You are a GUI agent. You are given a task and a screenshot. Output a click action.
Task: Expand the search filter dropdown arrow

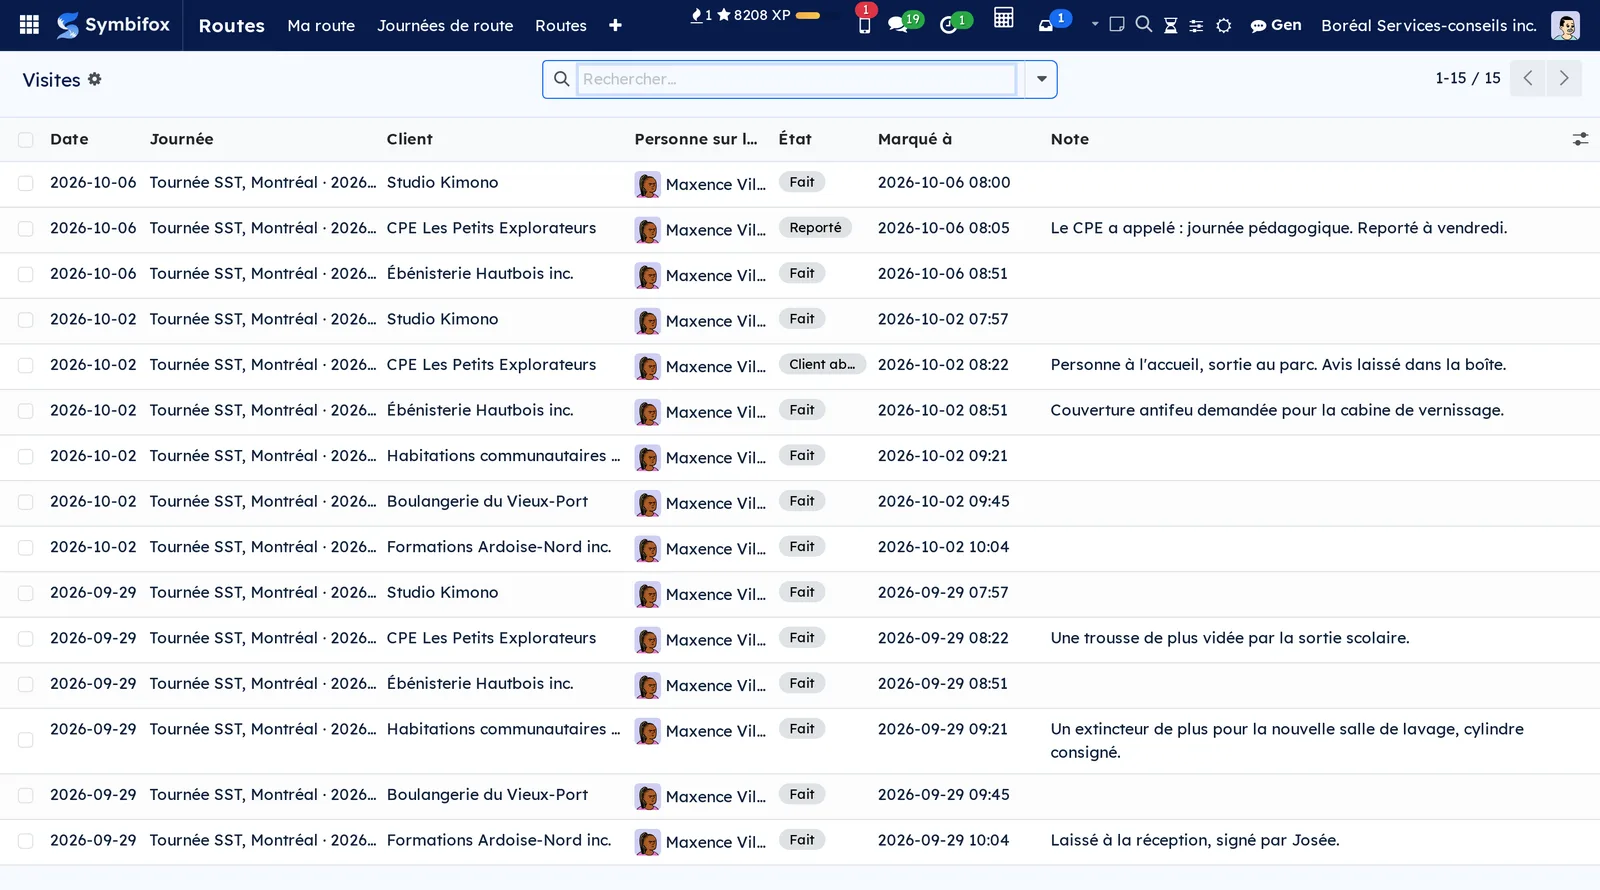pos(1041,79)
